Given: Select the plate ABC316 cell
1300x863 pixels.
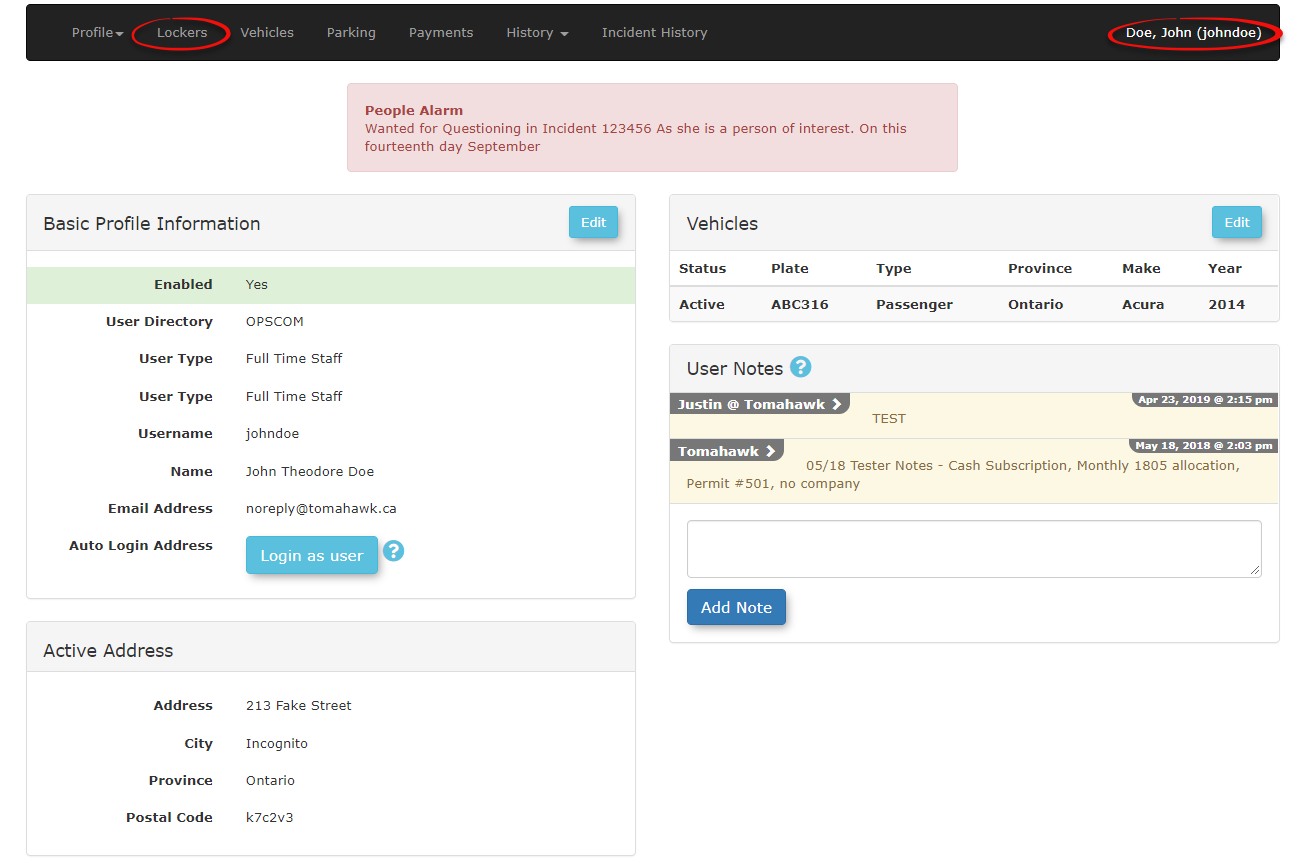Looking at the screenshot, I should click(800, 304).
